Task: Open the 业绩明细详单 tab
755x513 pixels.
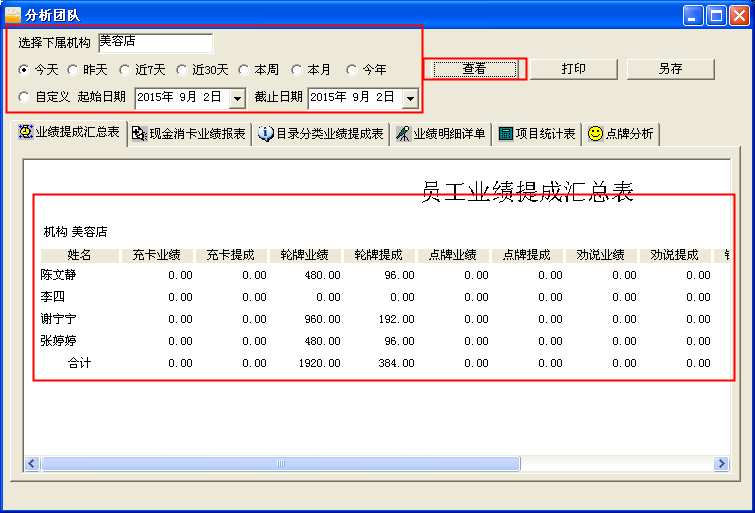Action: (x=441, y=133)
